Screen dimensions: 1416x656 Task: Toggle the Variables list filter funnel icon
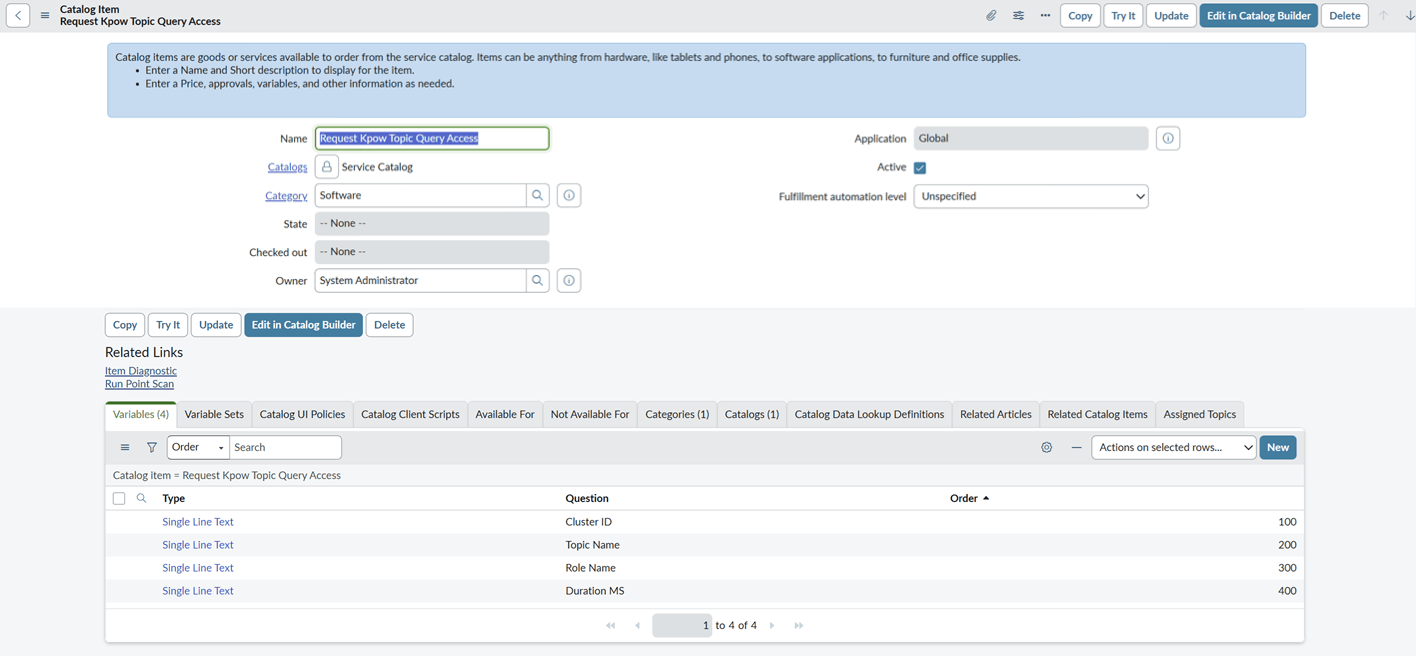(152, 448)
